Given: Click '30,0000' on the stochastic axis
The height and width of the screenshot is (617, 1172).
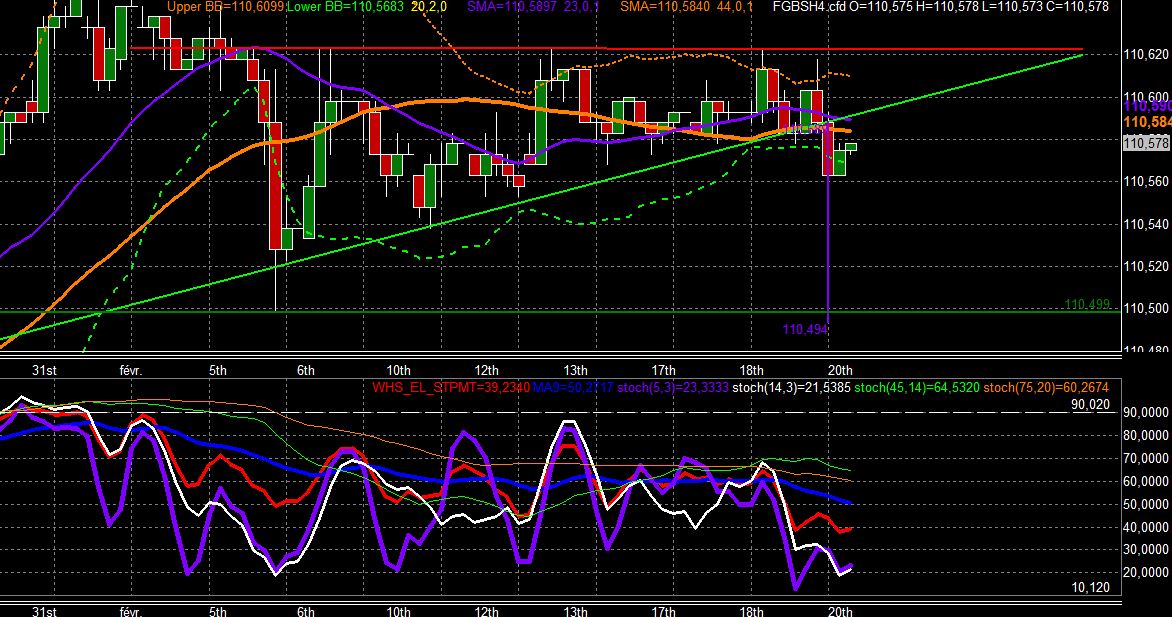Looking at the screenshot, I should pos(1147,550).
